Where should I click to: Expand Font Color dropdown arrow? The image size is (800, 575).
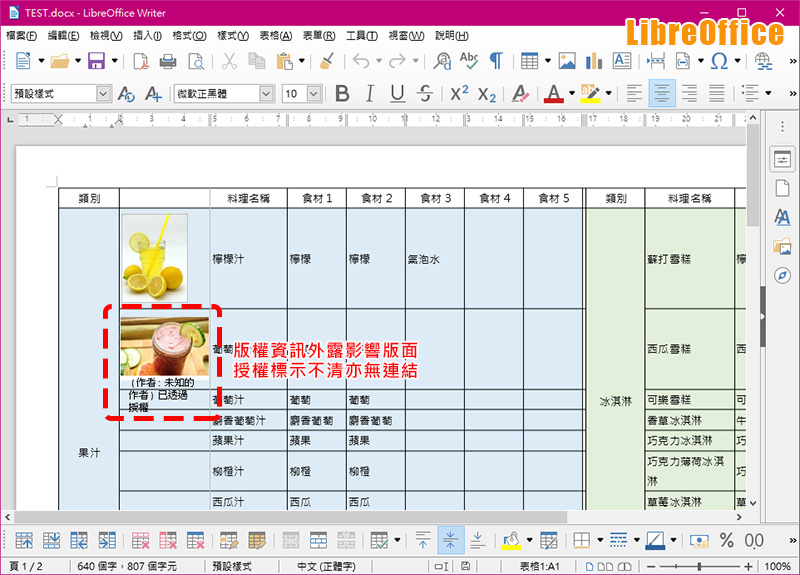572,94
